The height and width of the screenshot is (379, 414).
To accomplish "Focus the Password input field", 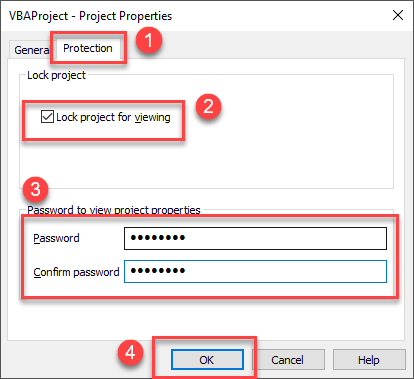I will coord(255,238).
